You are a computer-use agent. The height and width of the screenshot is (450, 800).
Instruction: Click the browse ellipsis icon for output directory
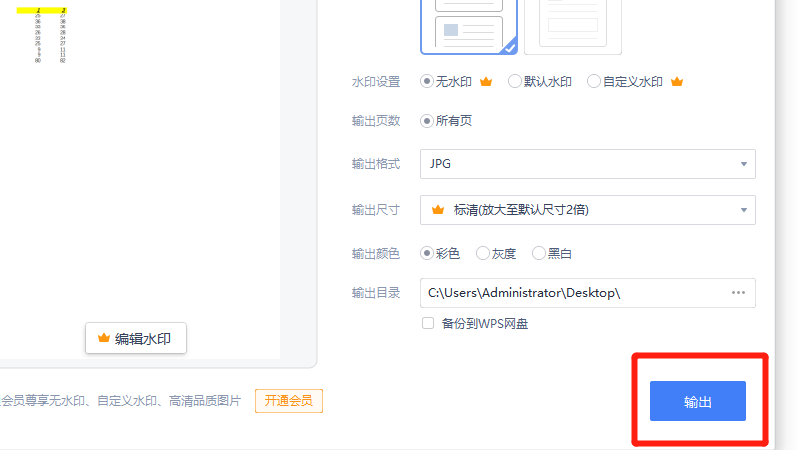pyautogui.click(x=738, y=293)
